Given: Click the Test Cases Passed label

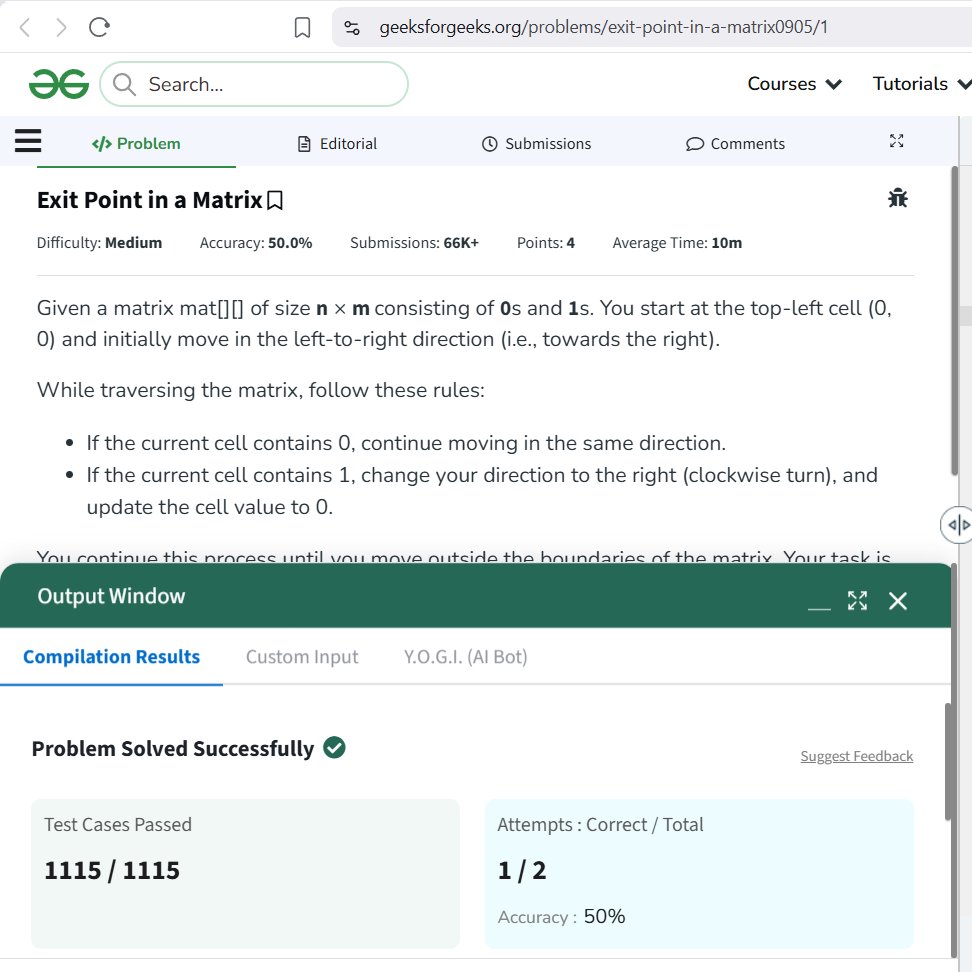Looking at the screenshot, I should coord(118,825).
